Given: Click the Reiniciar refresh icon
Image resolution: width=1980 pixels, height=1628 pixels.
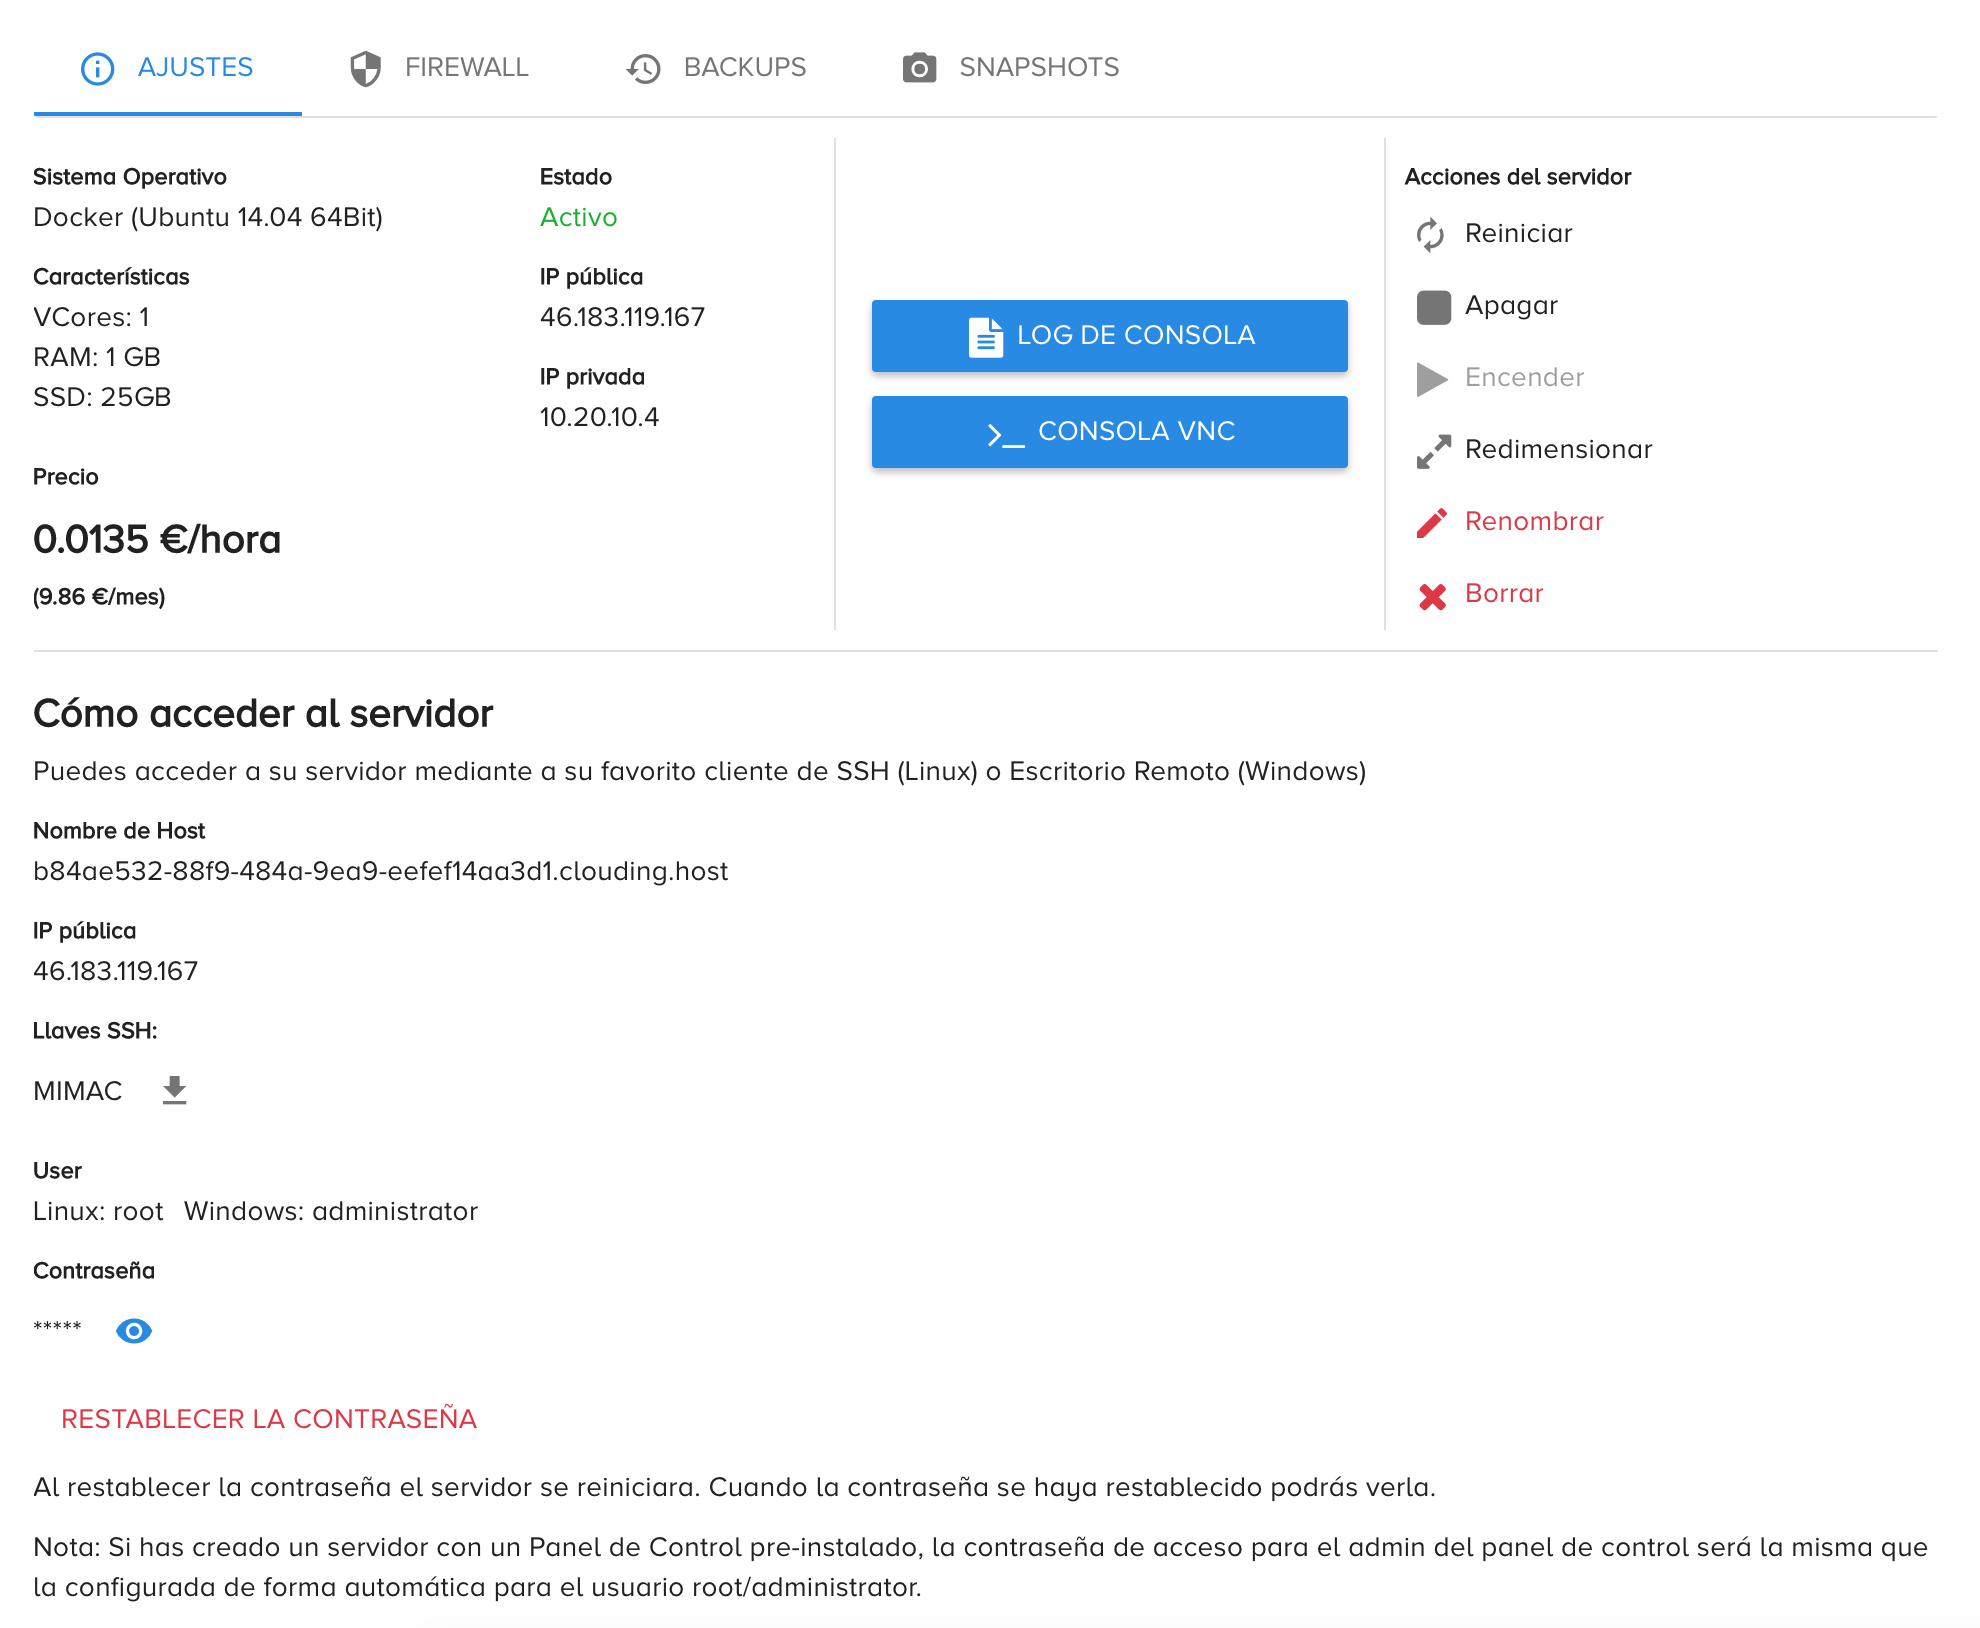Looking at the screenshot, I should (x=1431, y=234).
